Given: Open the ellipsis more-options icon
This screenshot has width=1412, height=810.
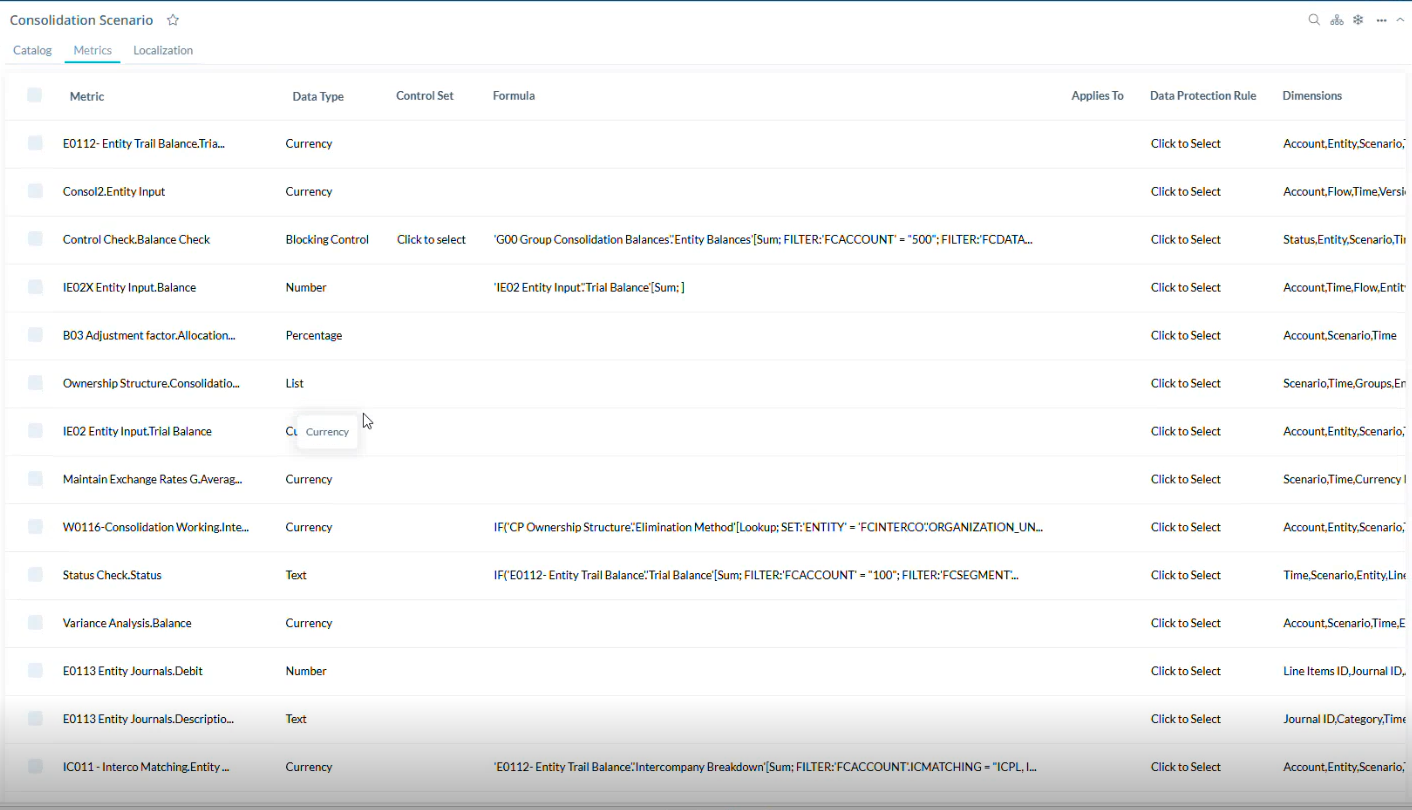Looking at the screenshot, I should click(x=1380, y=19).
